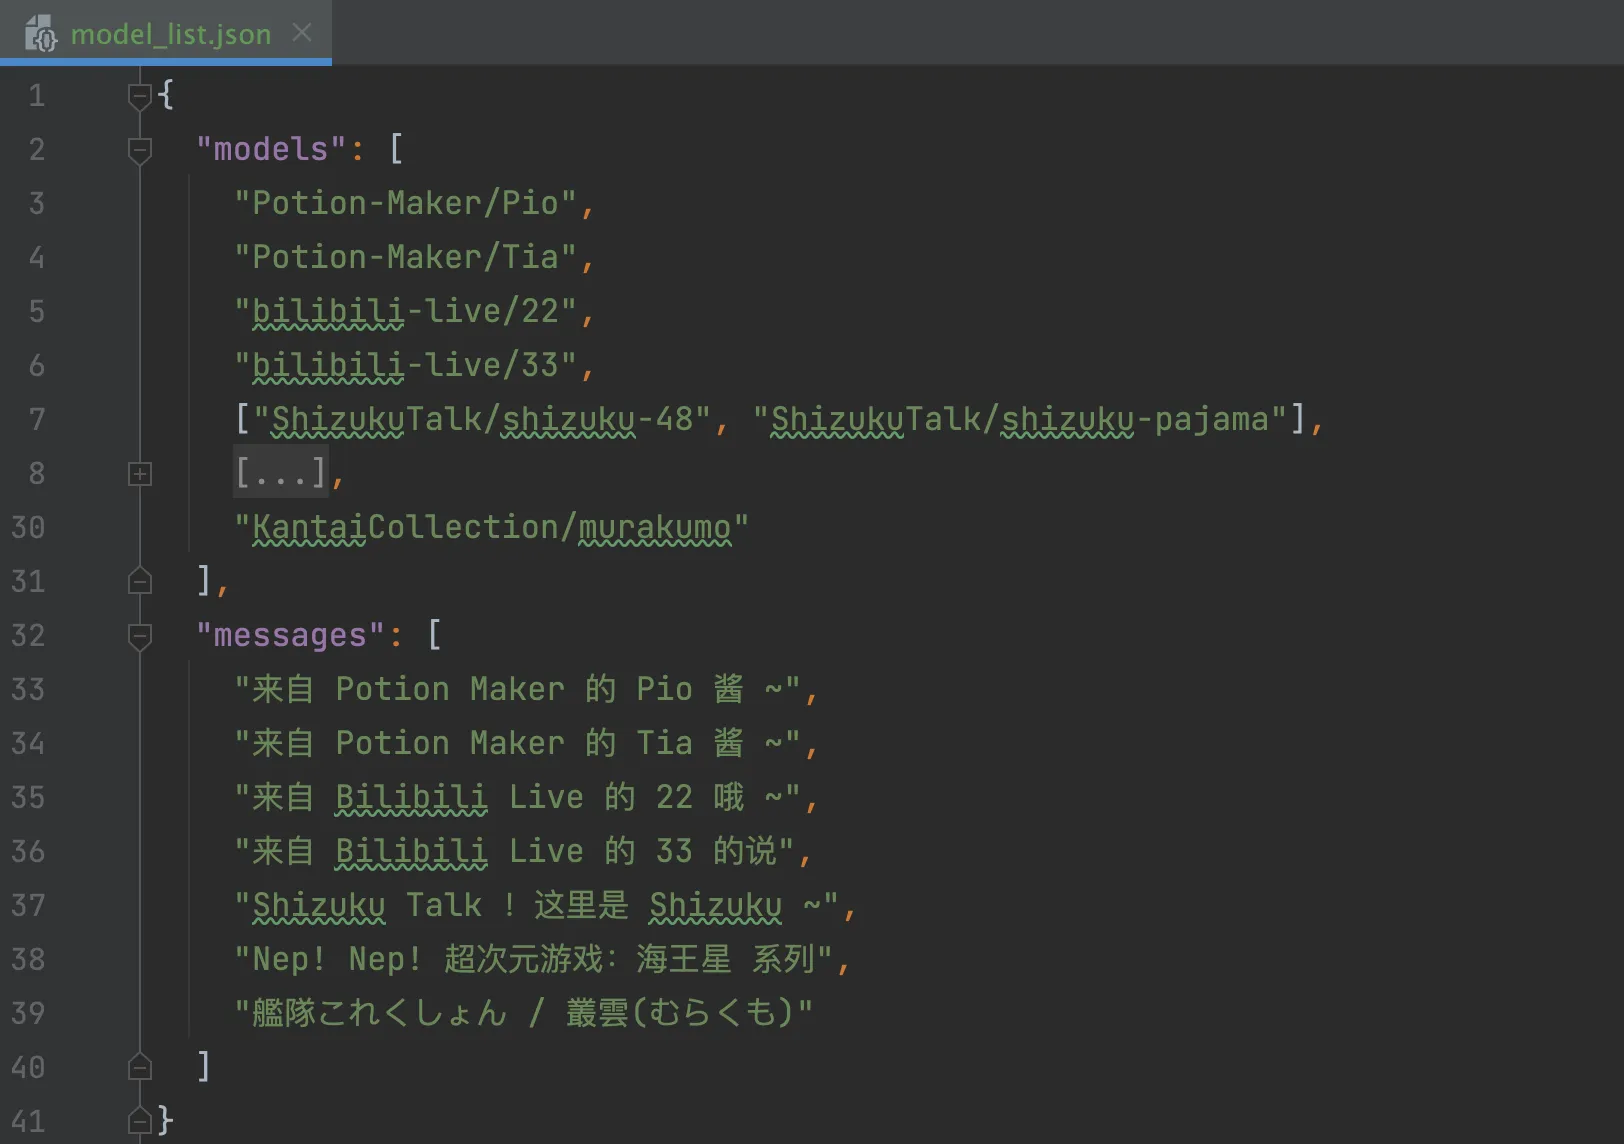Screen dimensions: 1624x1144
Task: Collapse the root object at line 1
Action: point(140,96)
